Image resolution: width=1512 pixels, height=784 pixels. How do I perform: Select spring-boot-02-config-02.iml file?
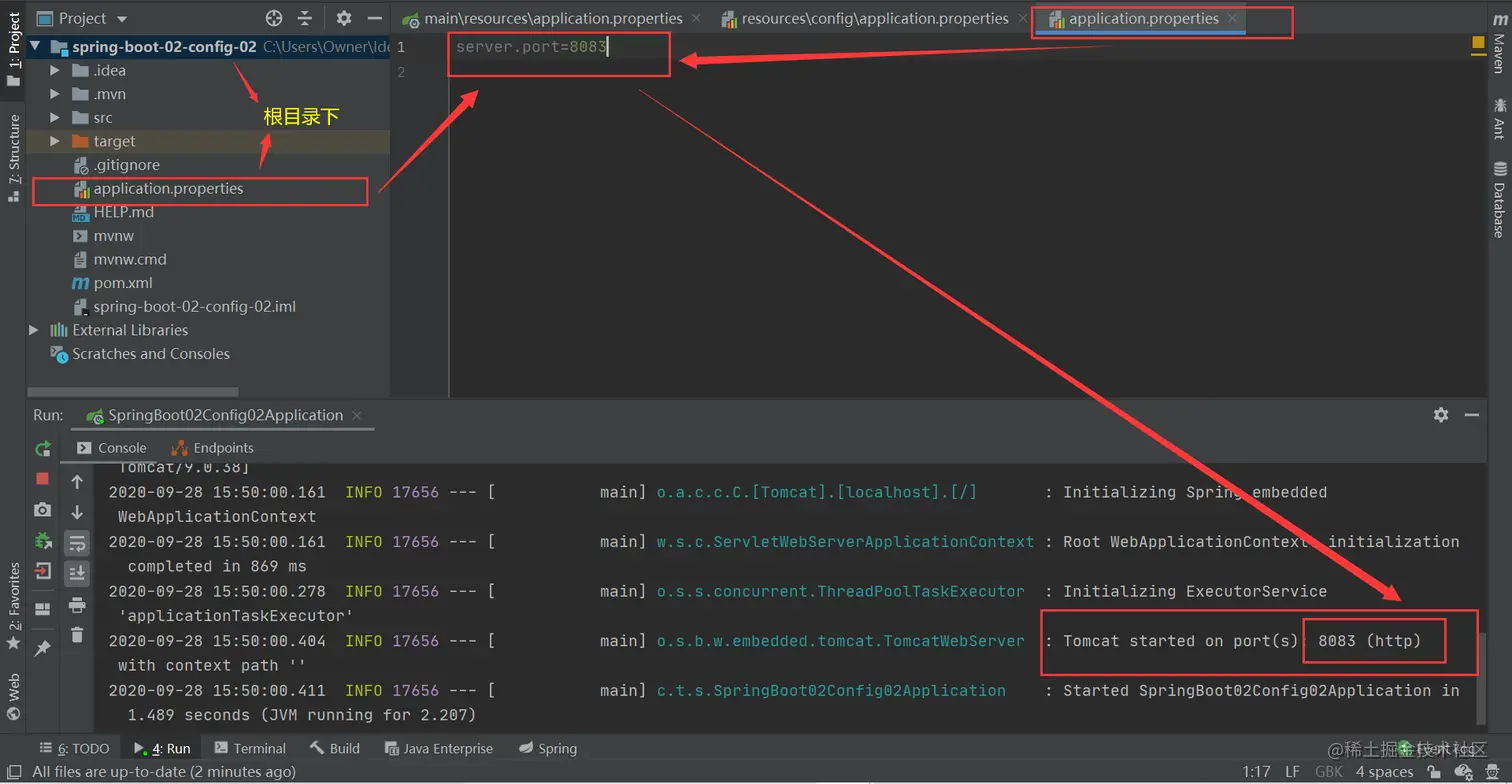click(x=194, y=306)
